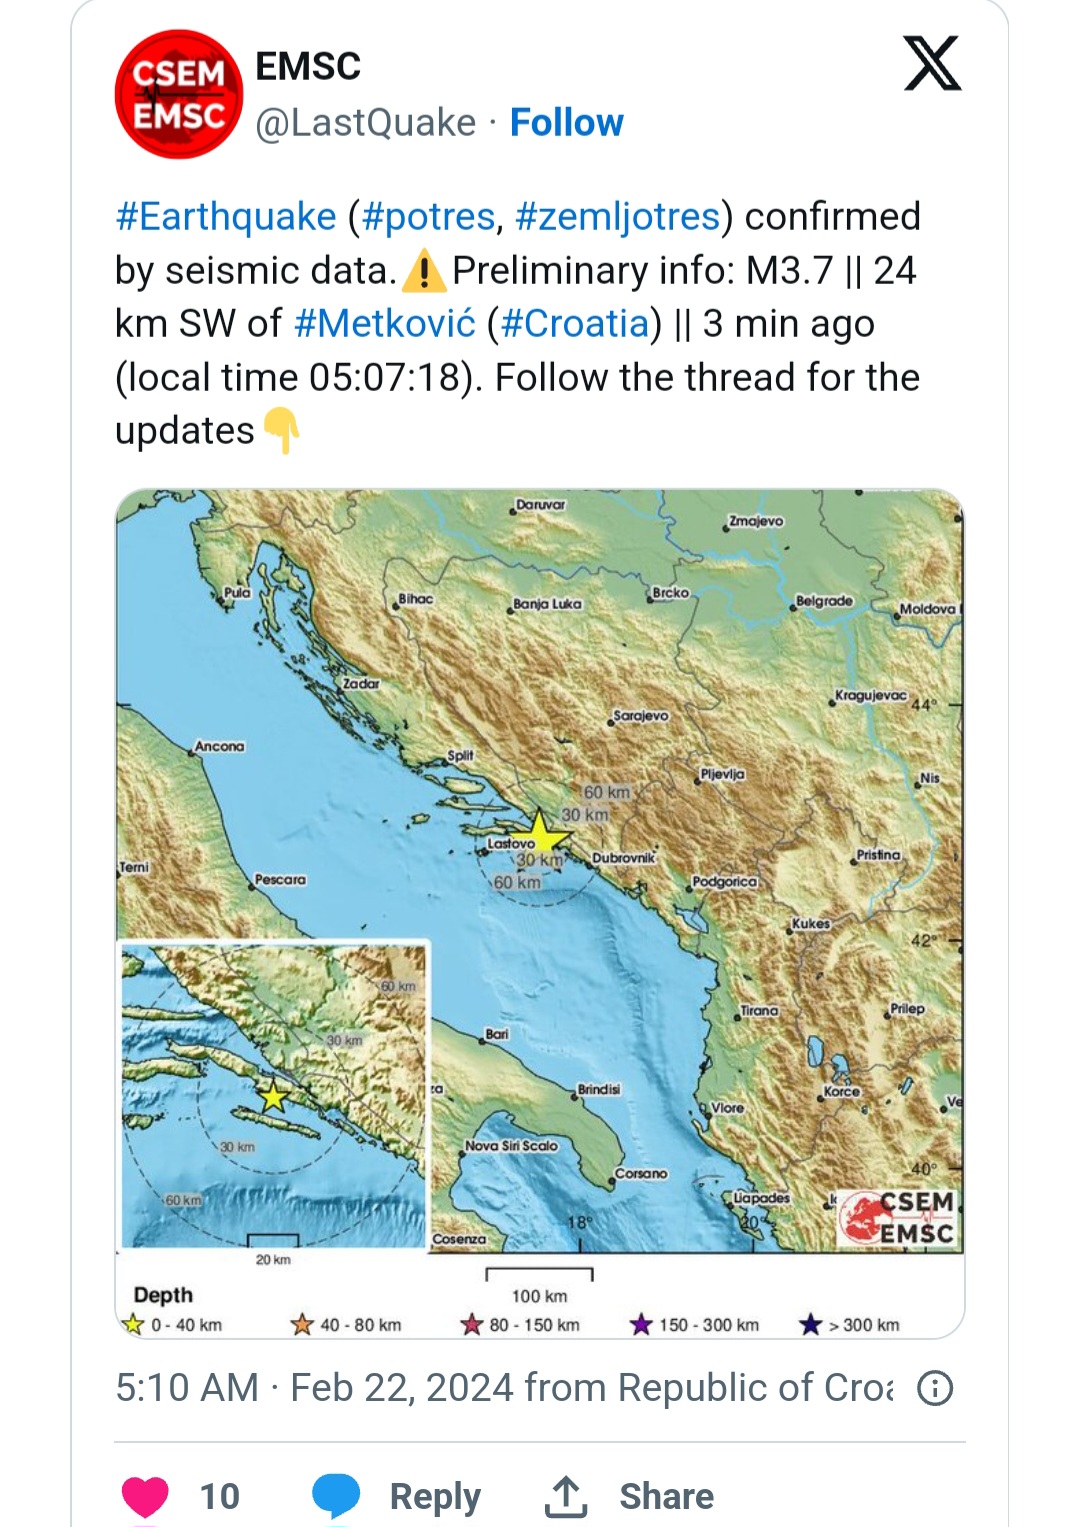Image resolution: width=1080 pixels, height=1527 pixels.
Task: Open the inset zoom map with epicenter
Action: [x=274, y=1096]
